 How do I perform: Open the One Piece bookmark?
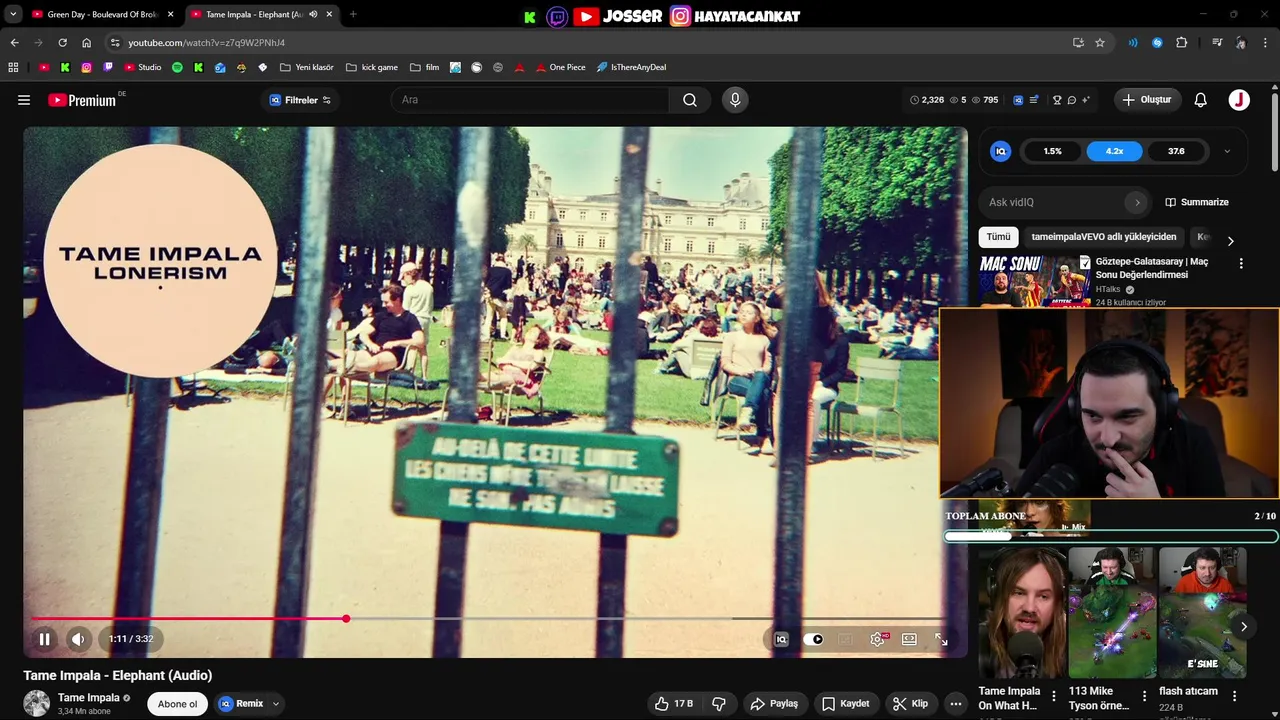click(x=560, y=67)
